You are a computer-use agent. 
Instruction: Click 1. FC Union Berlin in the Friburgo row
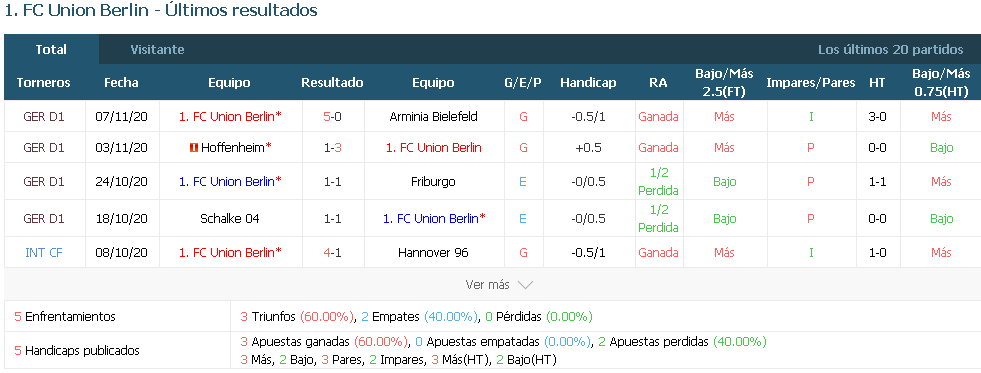pos(230,181)
